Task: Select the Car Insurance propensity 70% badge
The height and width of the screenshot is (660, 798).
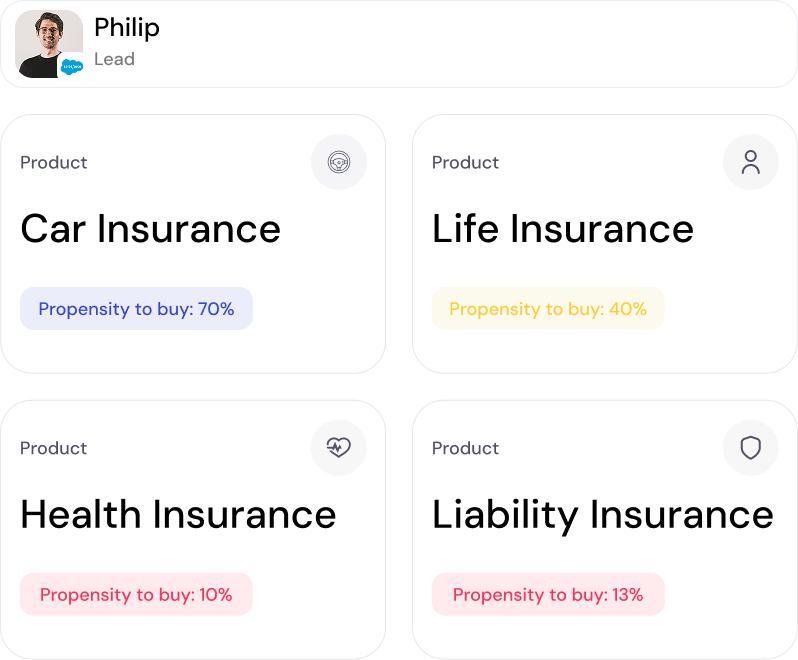Action: [x=136, y=309]
